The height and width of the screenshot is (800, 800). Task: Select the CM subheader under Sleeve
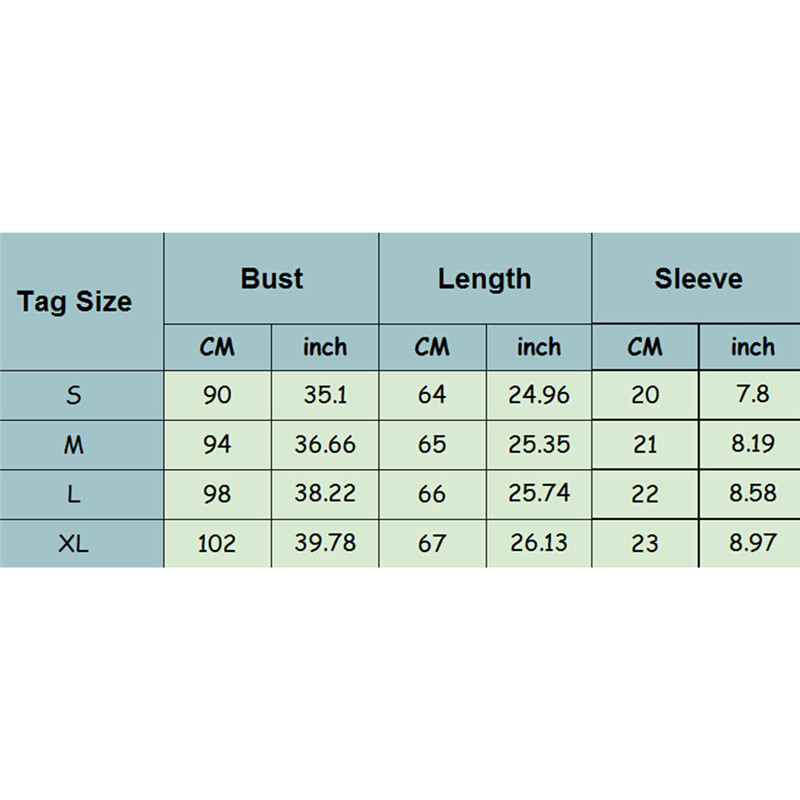645,347
